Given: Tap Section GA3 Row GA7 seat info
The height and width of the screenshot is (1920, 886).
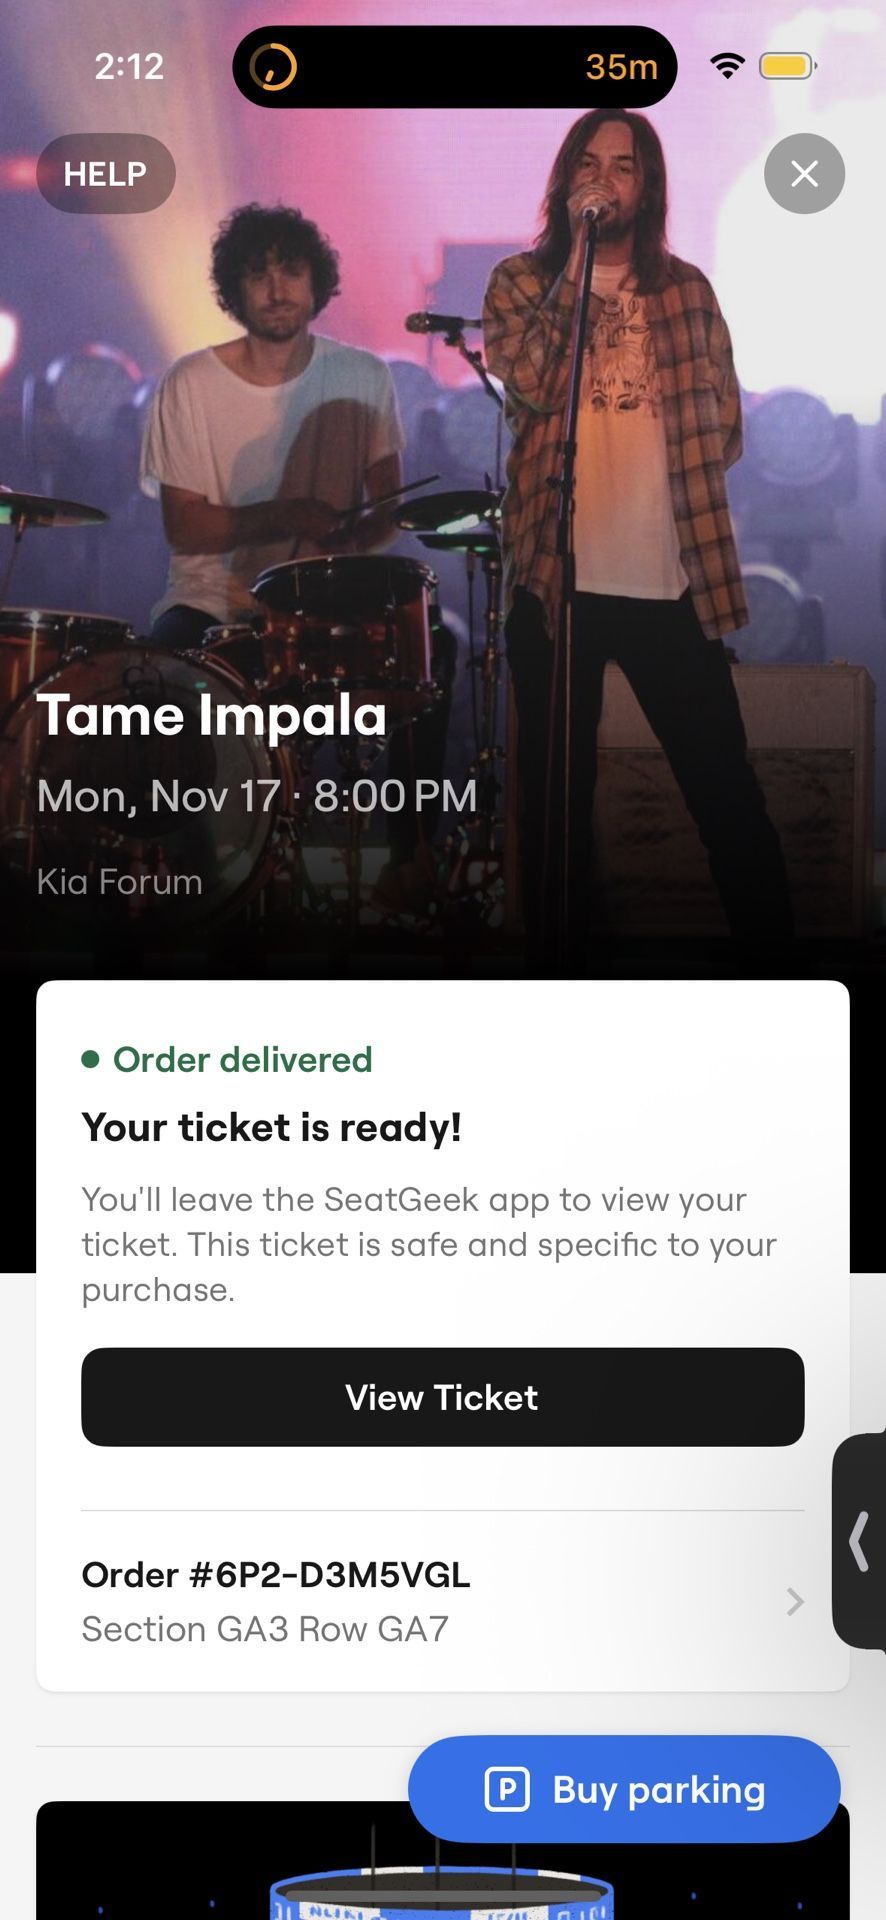Looking at the screenshot, I should [265, 1628].
